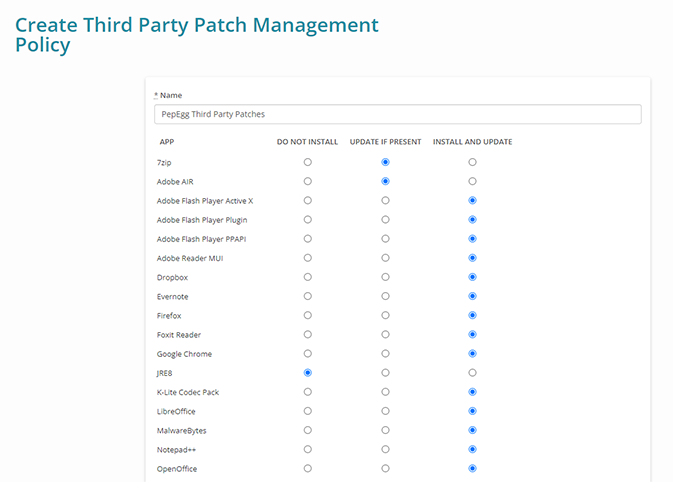Image resolution: width=673 pixels, height=493 pixels.
Task: Set Adobe Flash Player Plugin to Do Not Install
Action: tap(308, 220)
